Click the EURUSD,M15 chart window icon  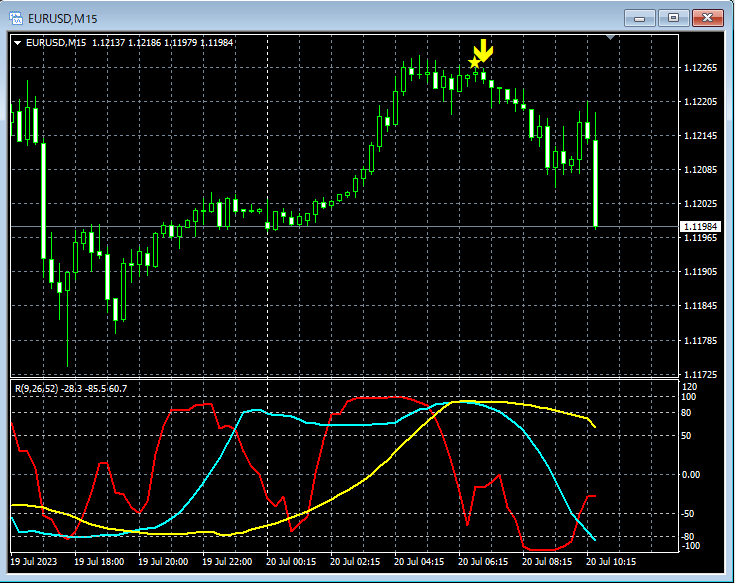(x=16, y=19)
